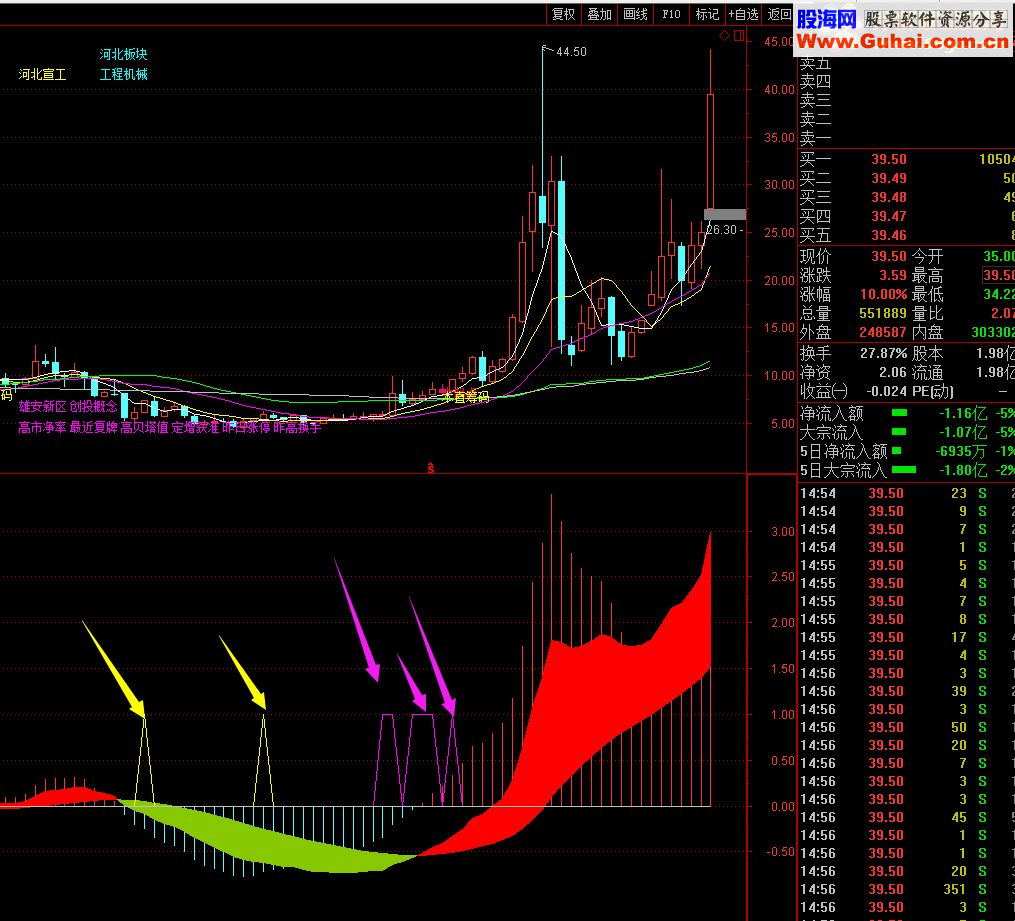
Task: Click the 最低 low price label
Action: pyautogui.click(x=927, y=294)
